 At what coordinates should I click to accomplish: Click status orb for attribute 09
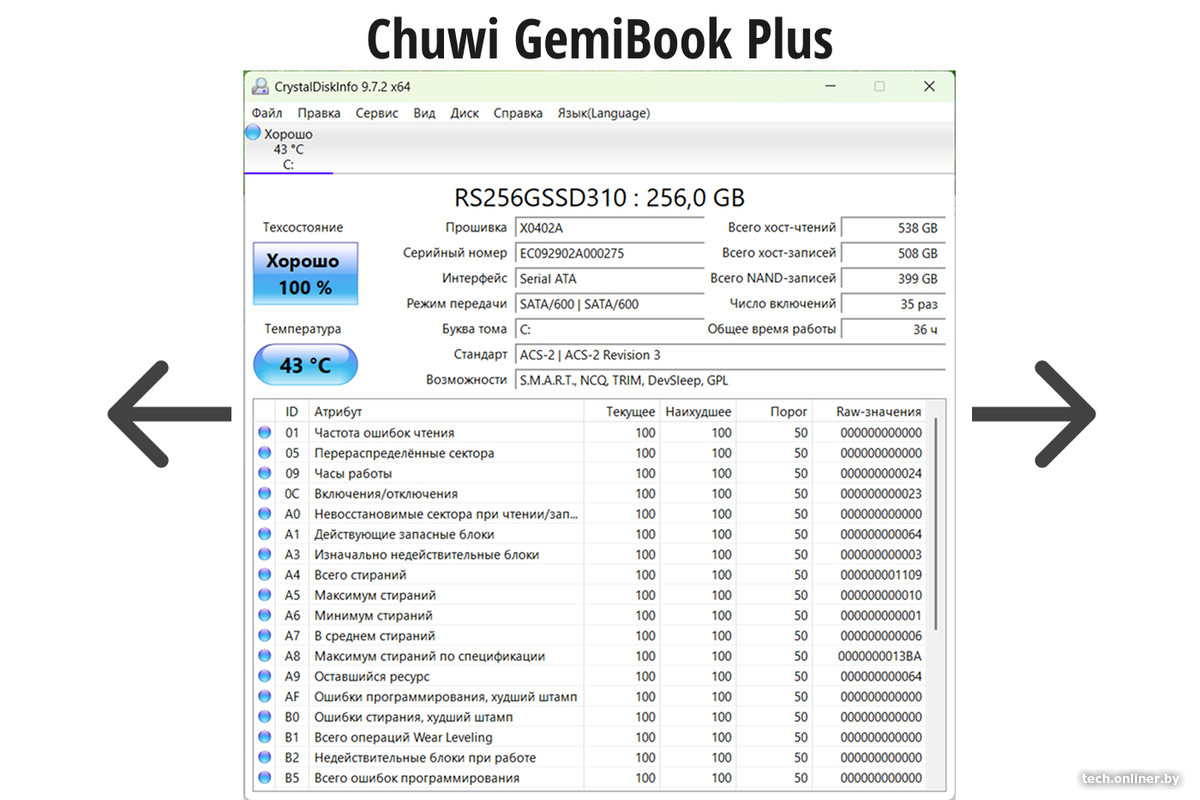tap(265, 473)
